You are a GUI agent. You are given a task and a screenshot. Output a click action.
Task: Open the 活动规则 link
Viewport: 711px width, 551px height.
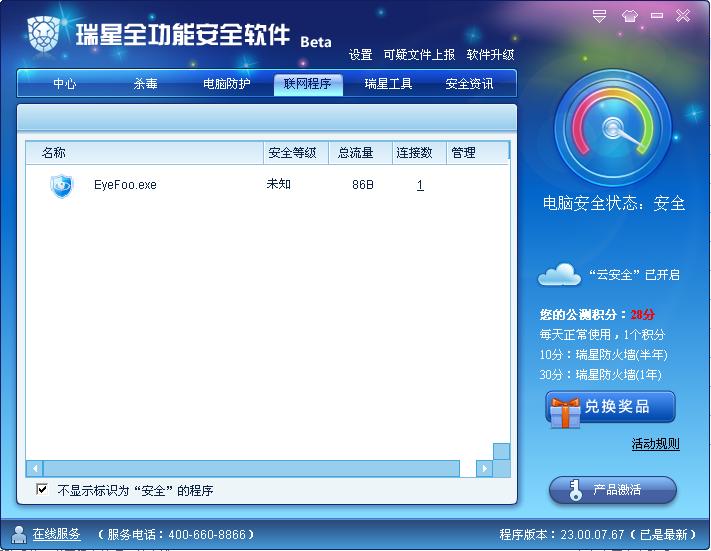[656, 444]
